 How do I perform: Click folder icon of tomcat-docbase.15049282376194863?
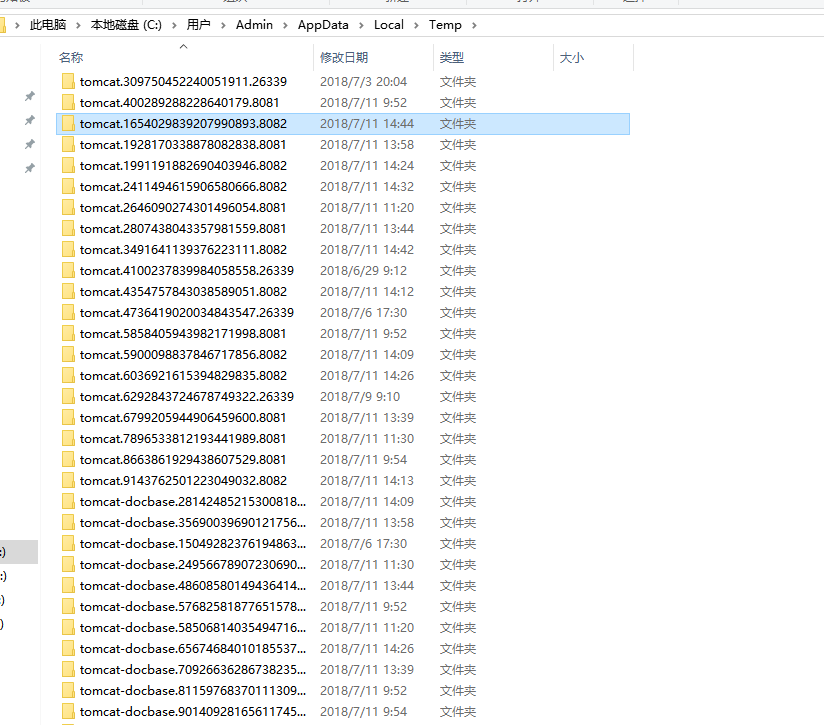tap(68, 544)
